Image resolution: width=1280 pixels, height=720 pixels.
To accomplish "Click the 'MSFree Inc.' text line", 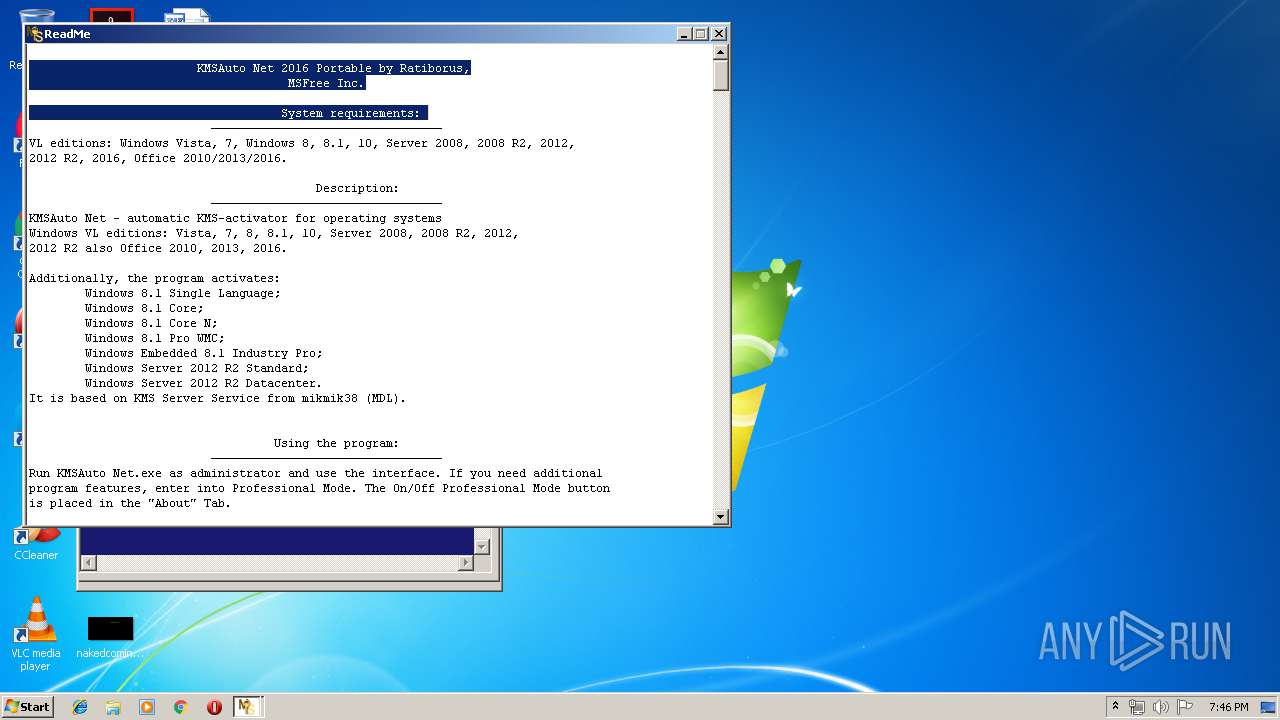I will click(x=326, y=83).
